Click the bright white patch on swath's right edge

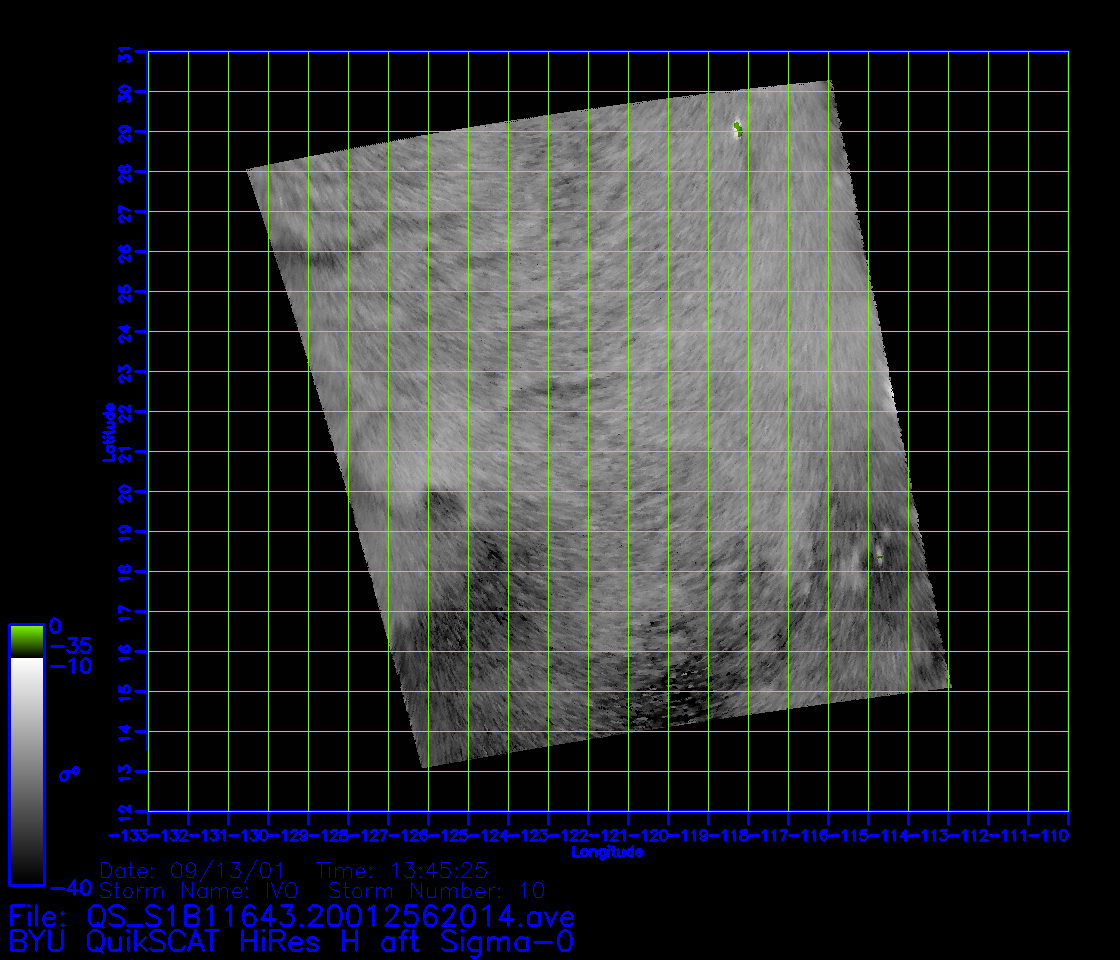pyautogui.click(x=893, y=392)
